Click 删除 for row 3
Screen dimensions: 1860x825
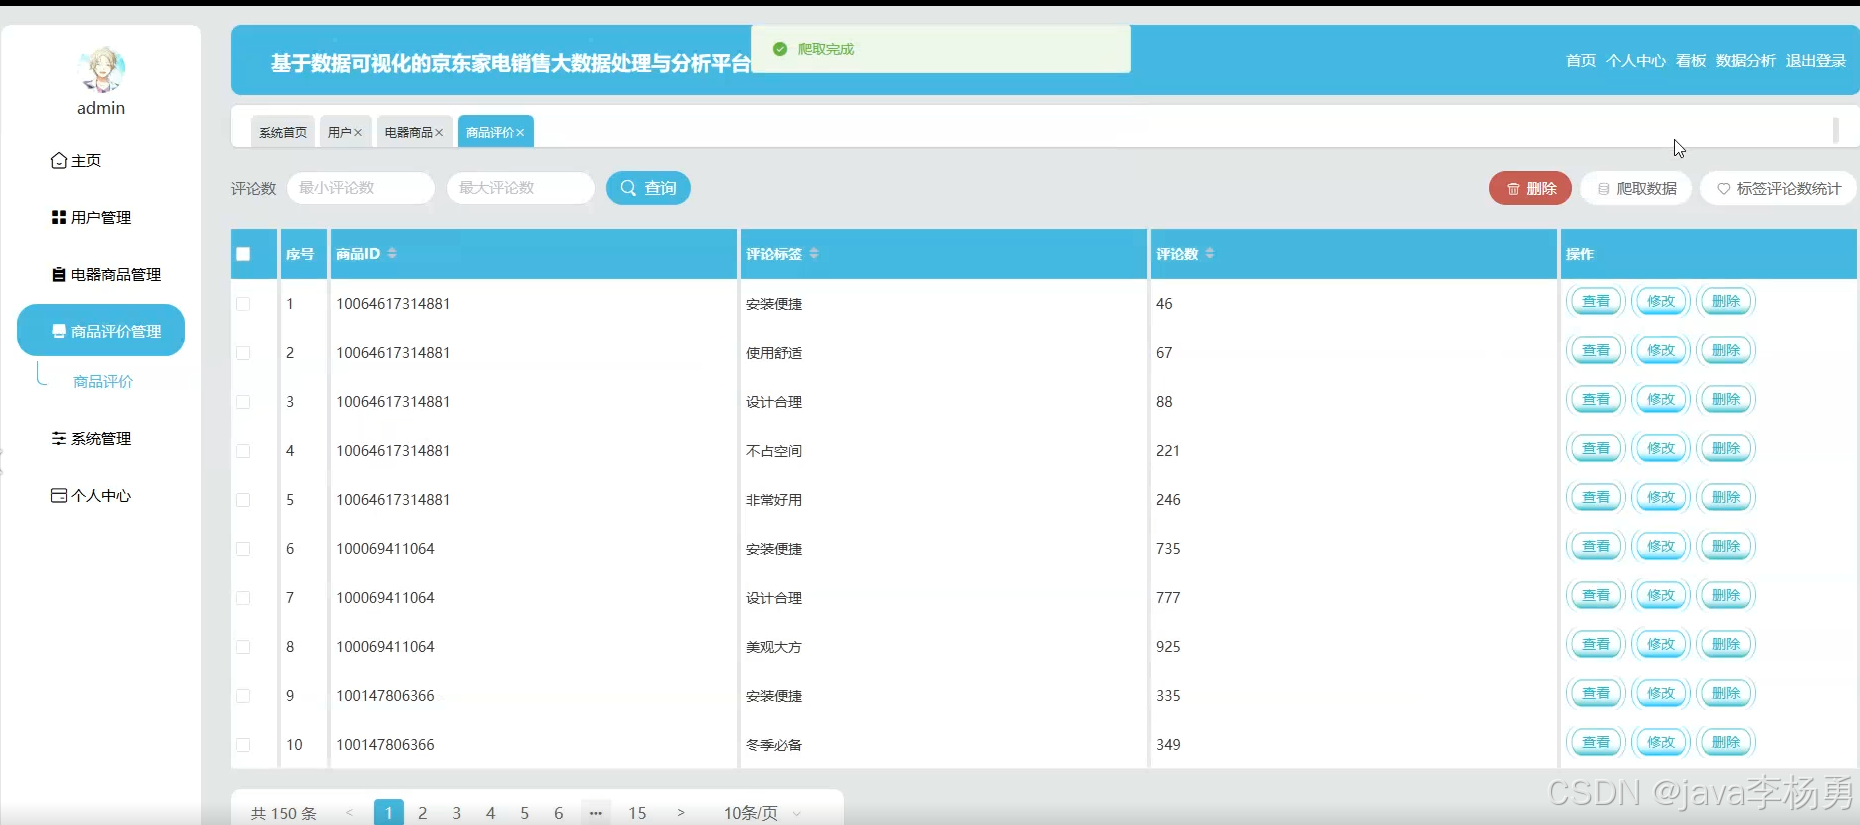[x=1726, y=399]
